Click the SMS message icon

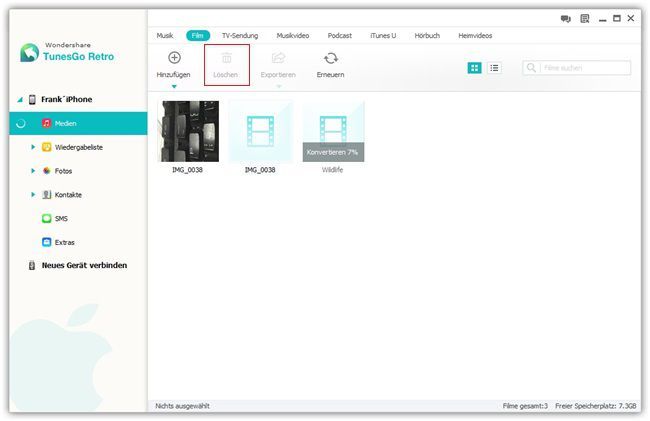point(46,218)
